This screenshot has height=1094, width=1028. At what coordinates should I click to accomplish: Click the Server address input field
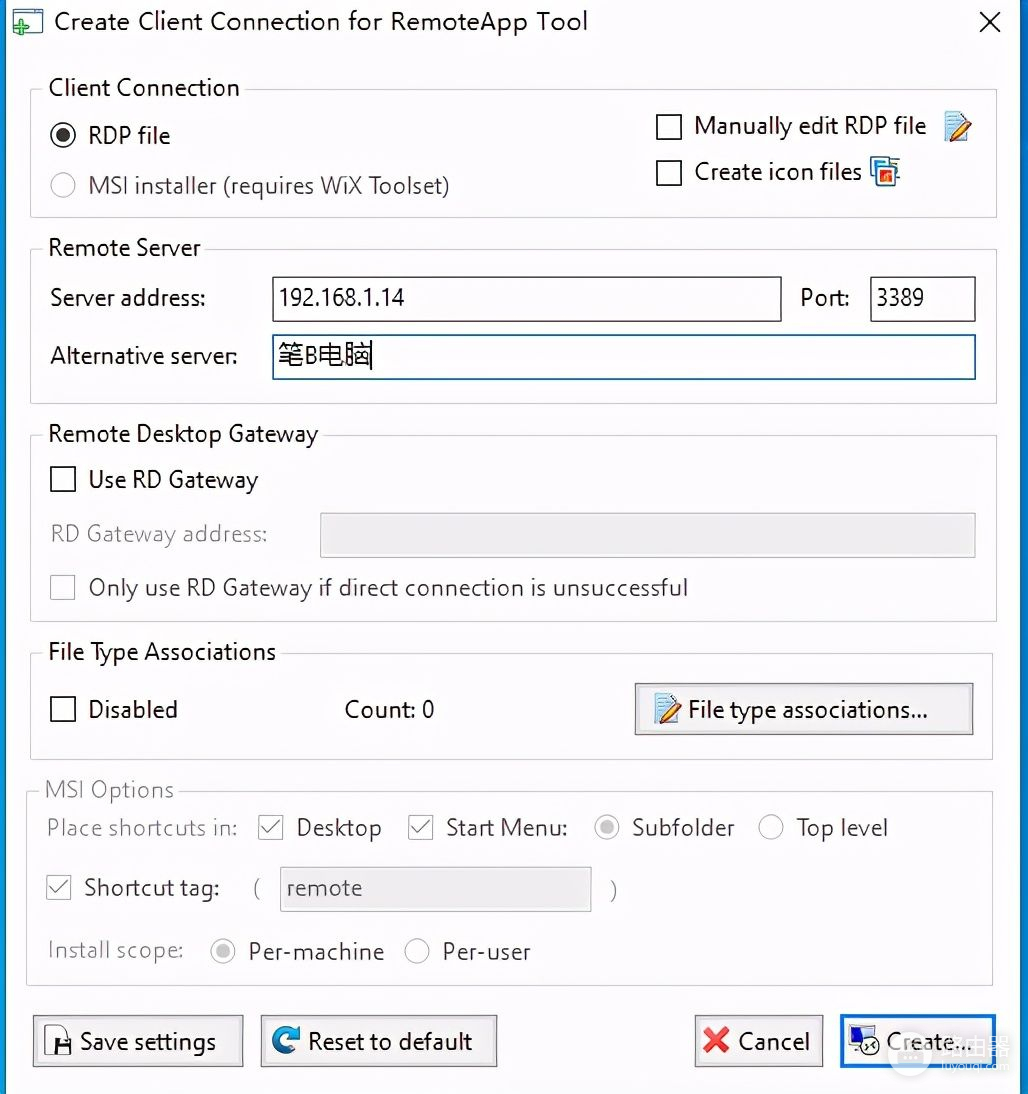526,299
